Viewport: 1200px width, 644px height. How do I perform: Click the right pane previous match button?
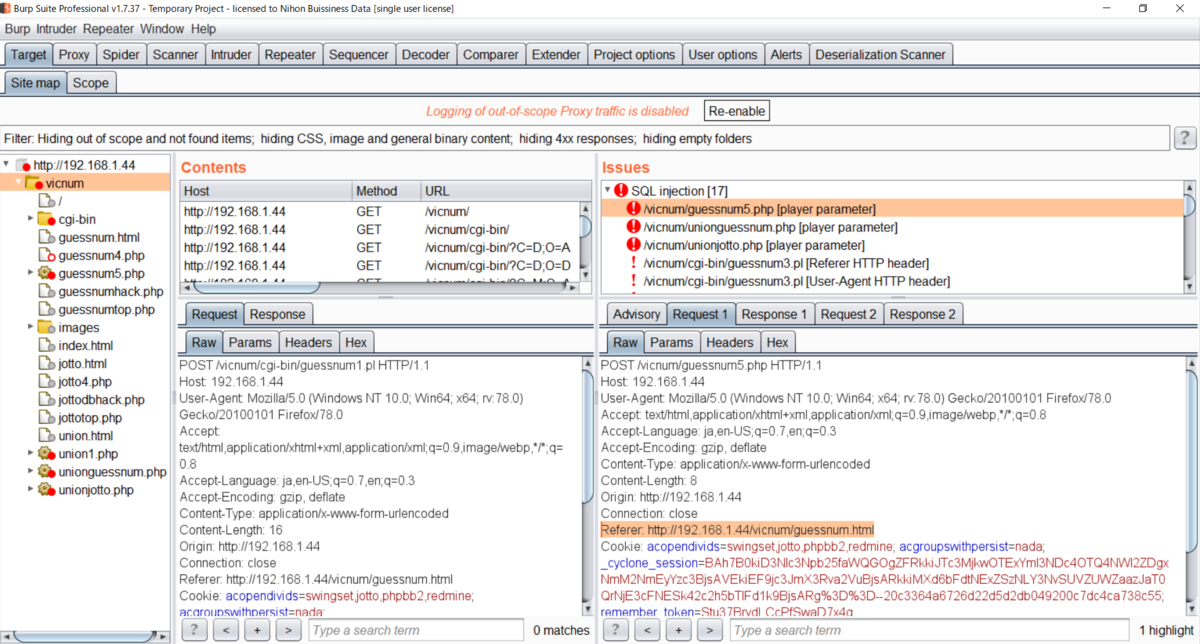click(x=647, y=630)
